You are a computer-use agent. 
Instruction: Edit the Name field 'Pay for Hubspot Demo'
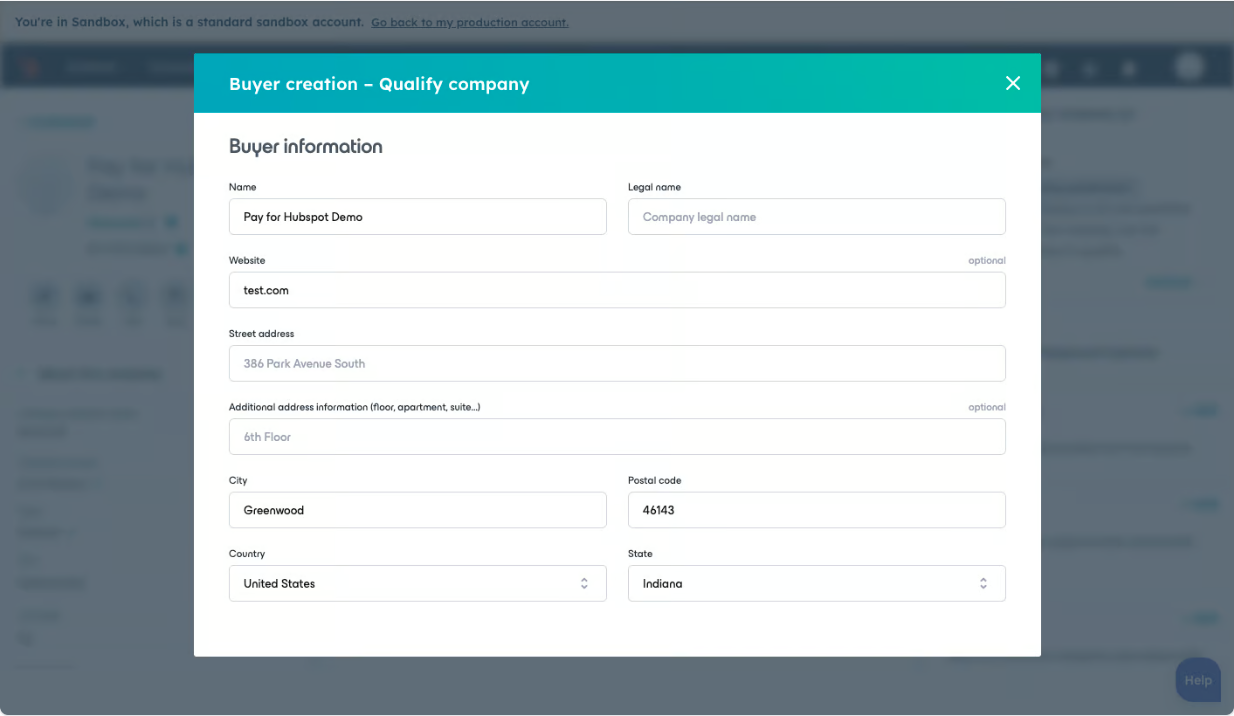click(418, 217)
